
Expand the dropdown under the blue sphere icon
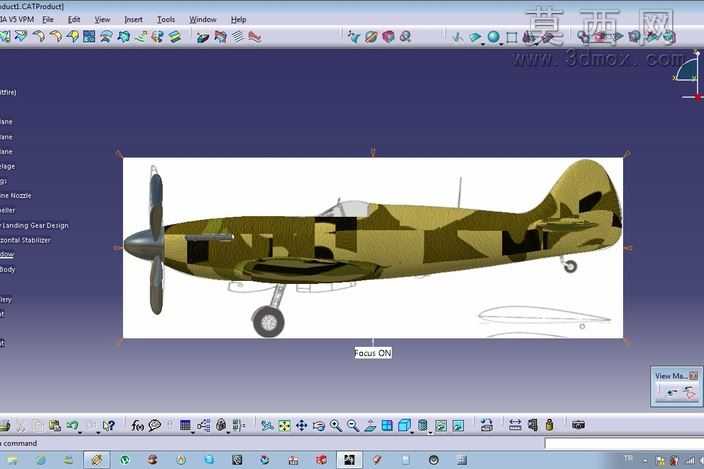501,44
